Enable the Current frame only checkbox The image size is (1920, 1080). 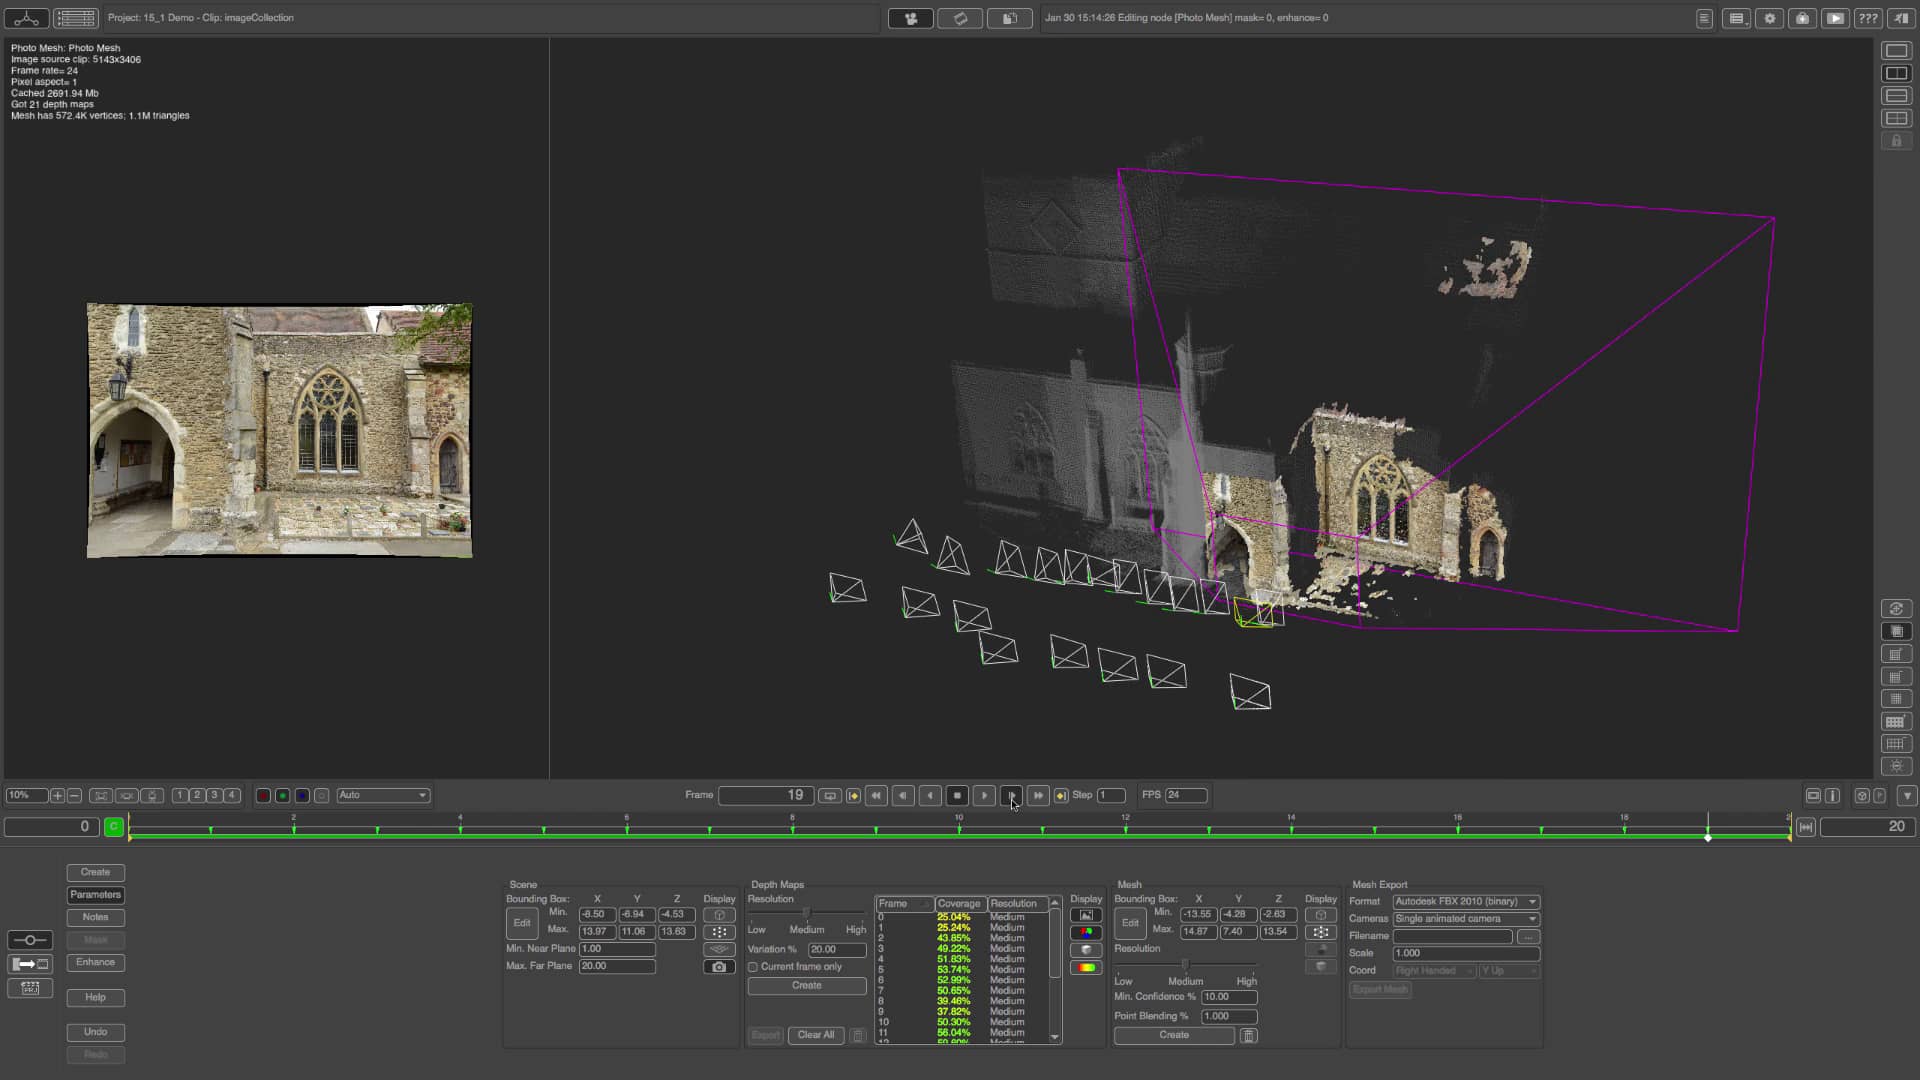click(x=753, y=967)
